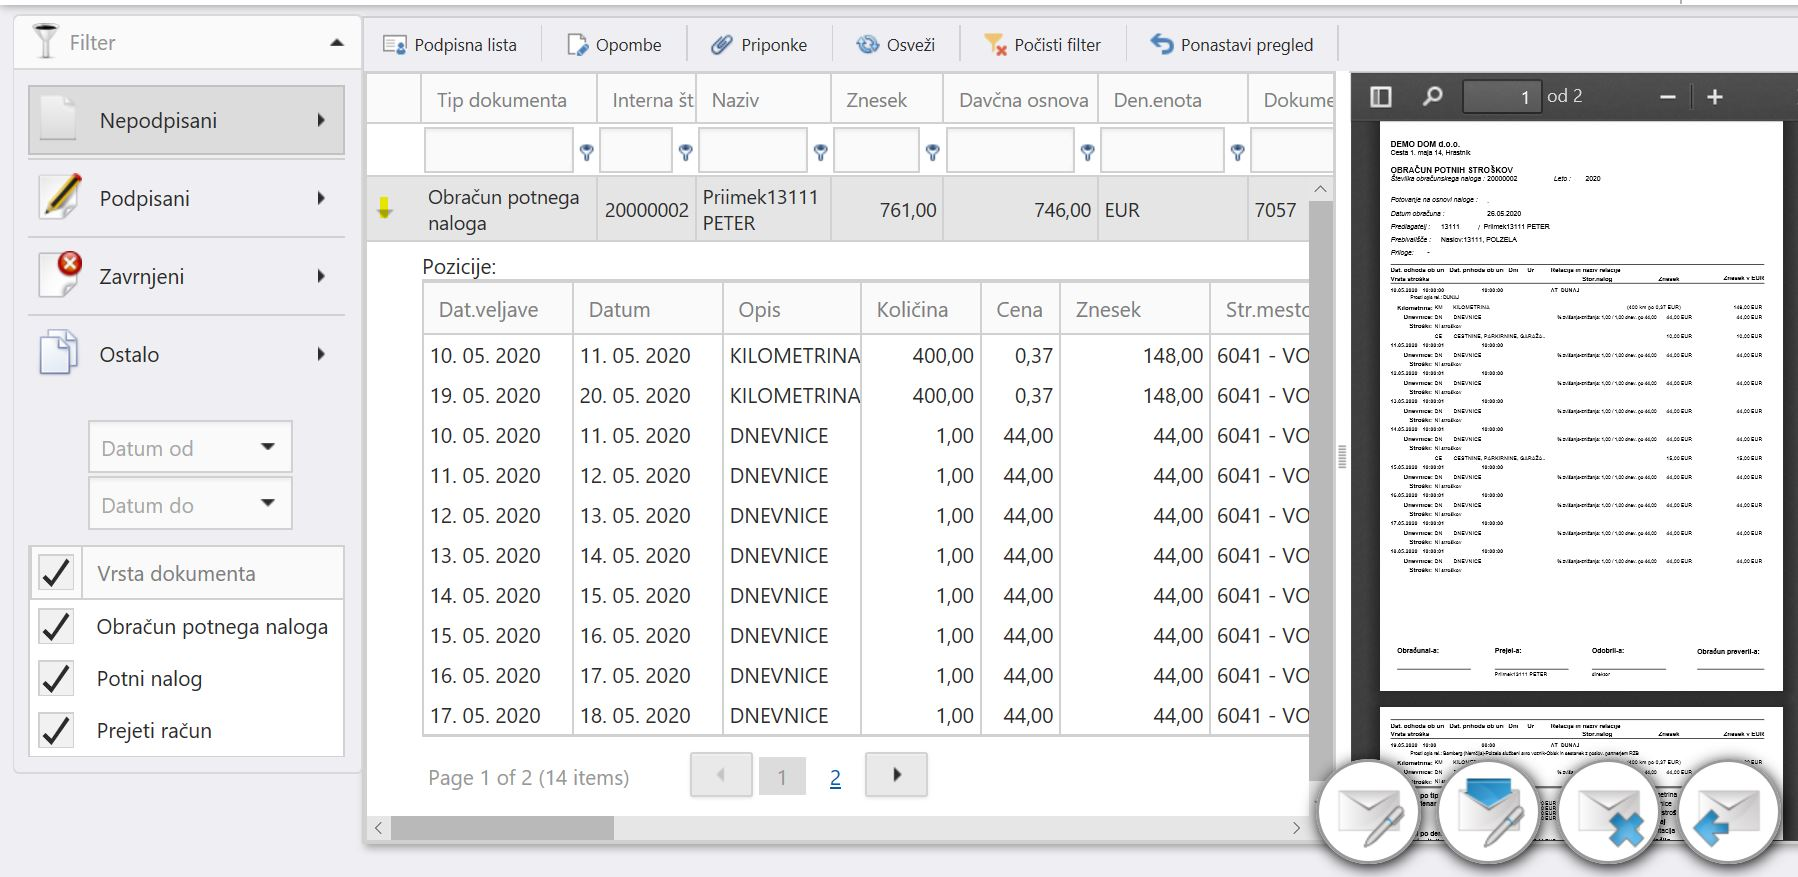Click the envelope icon with red X
This screenshot has width=1798, height=877.
tap(1609, 812)
